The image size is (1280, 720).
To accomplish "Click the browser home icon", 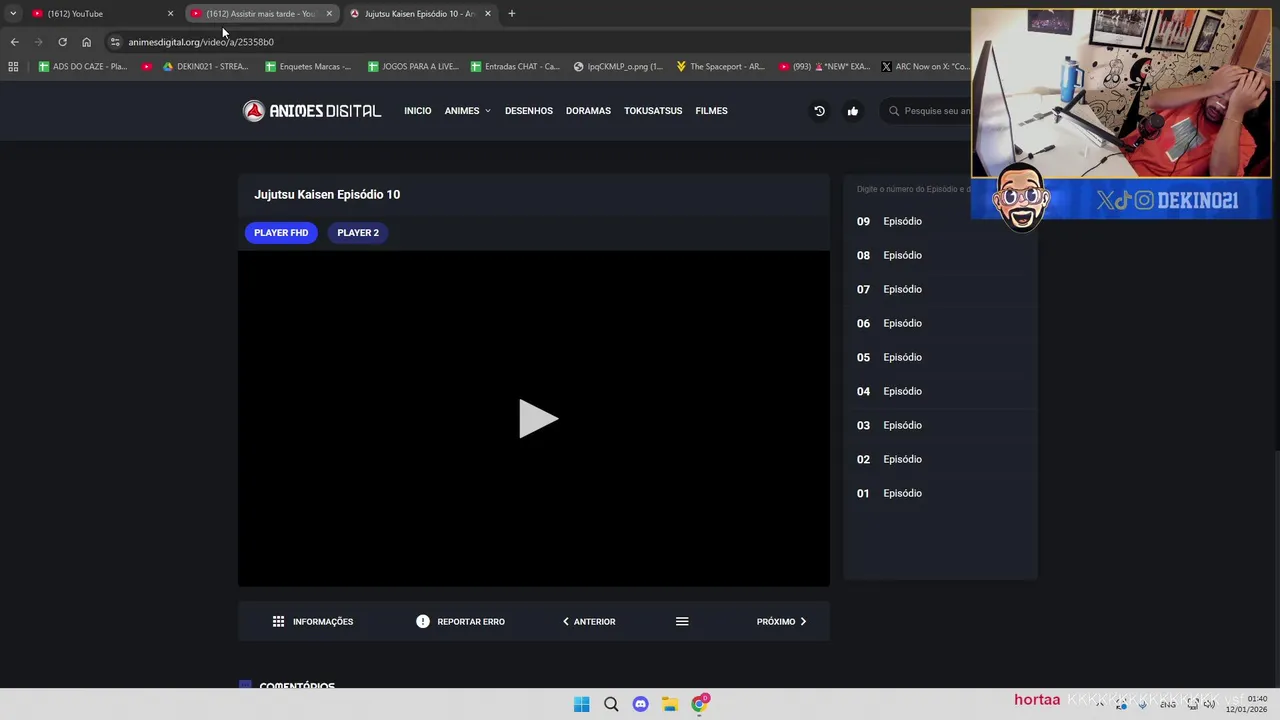I will click(x=86, y=42).
